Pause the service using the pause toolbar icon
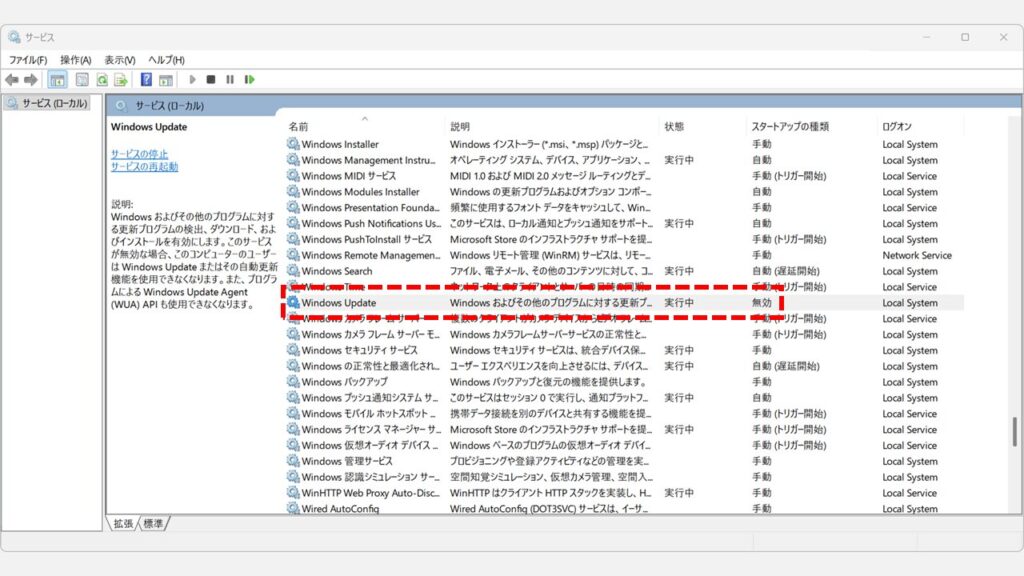Screen dimensions: 1024x576 (230, 80)
